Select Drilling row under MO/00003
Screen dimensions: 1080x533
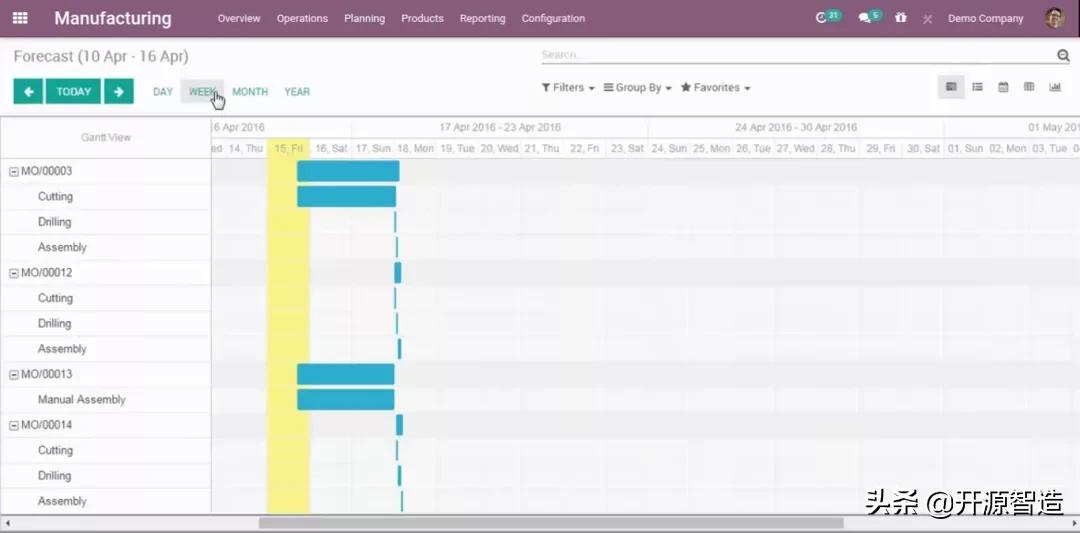pos(54,222)
